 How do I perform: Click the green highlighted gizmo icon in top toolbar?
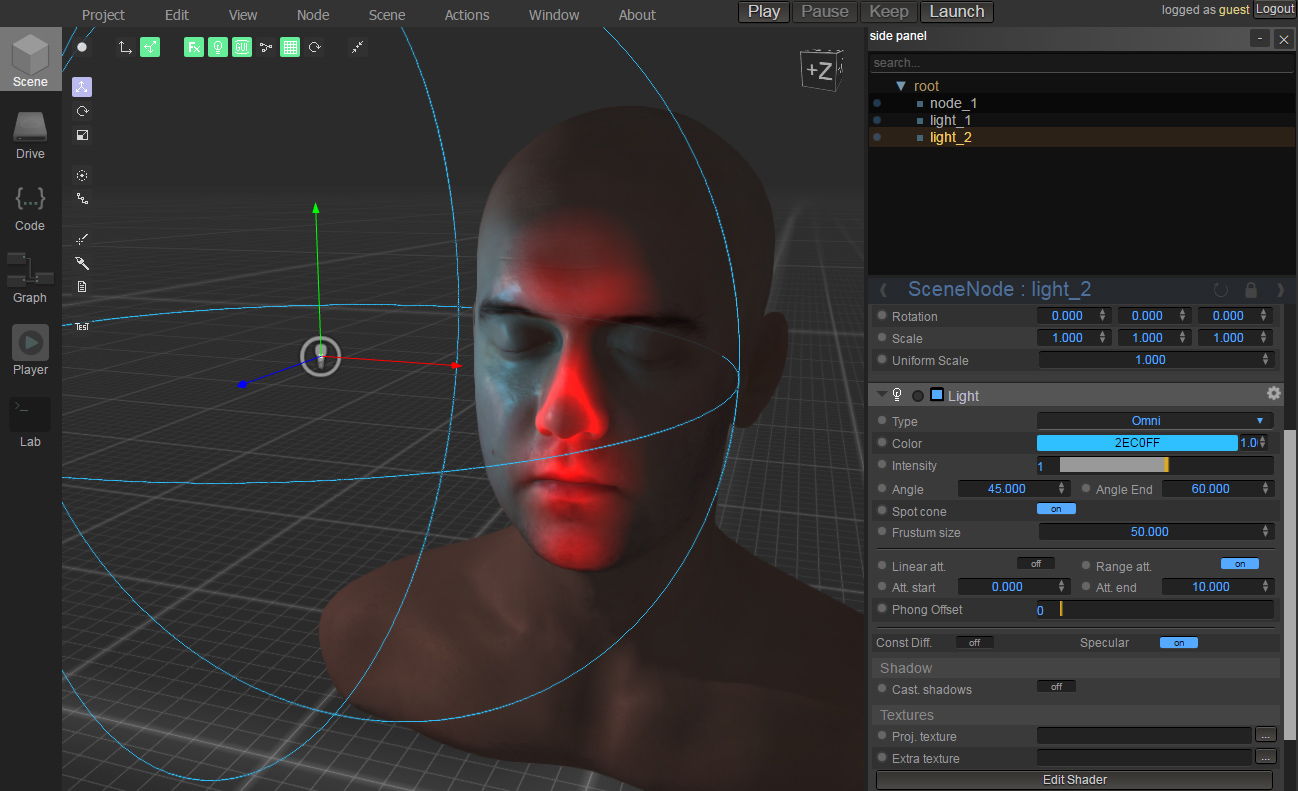[x=150, y=47]
